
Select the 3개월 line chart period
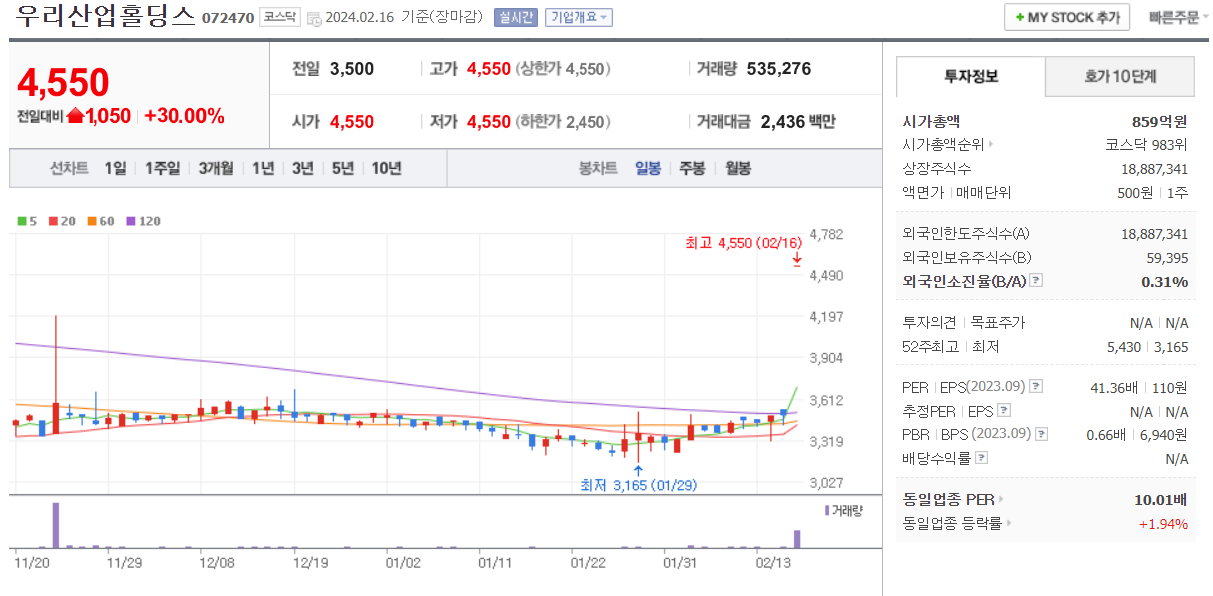pyautogui.click(x=216, y=168)
